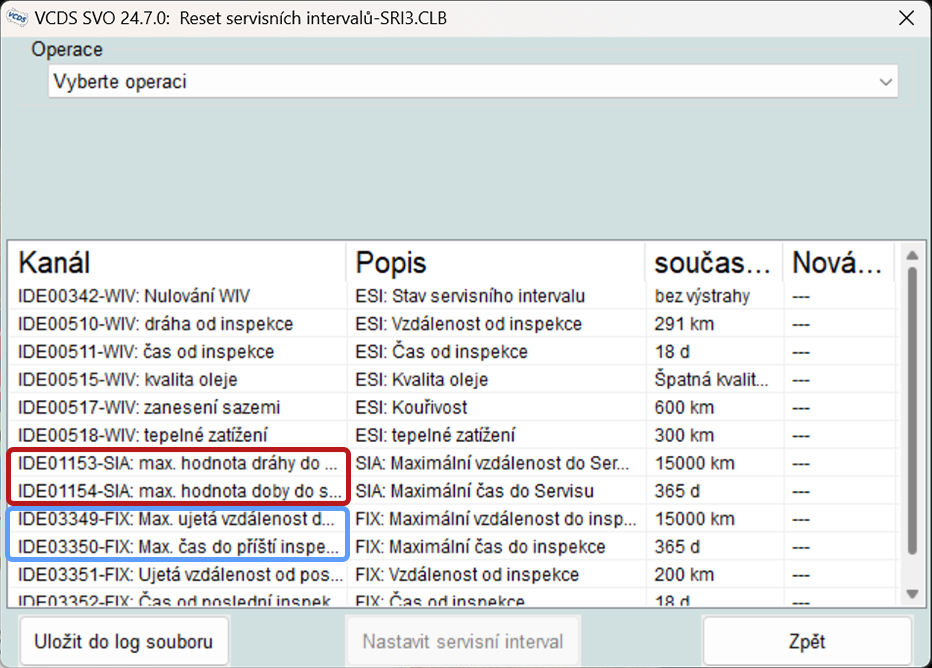The height and width of the screenshot is (668, 932).
Task: Click the 'bez výstrahy' value
Action: click(702, 296)
